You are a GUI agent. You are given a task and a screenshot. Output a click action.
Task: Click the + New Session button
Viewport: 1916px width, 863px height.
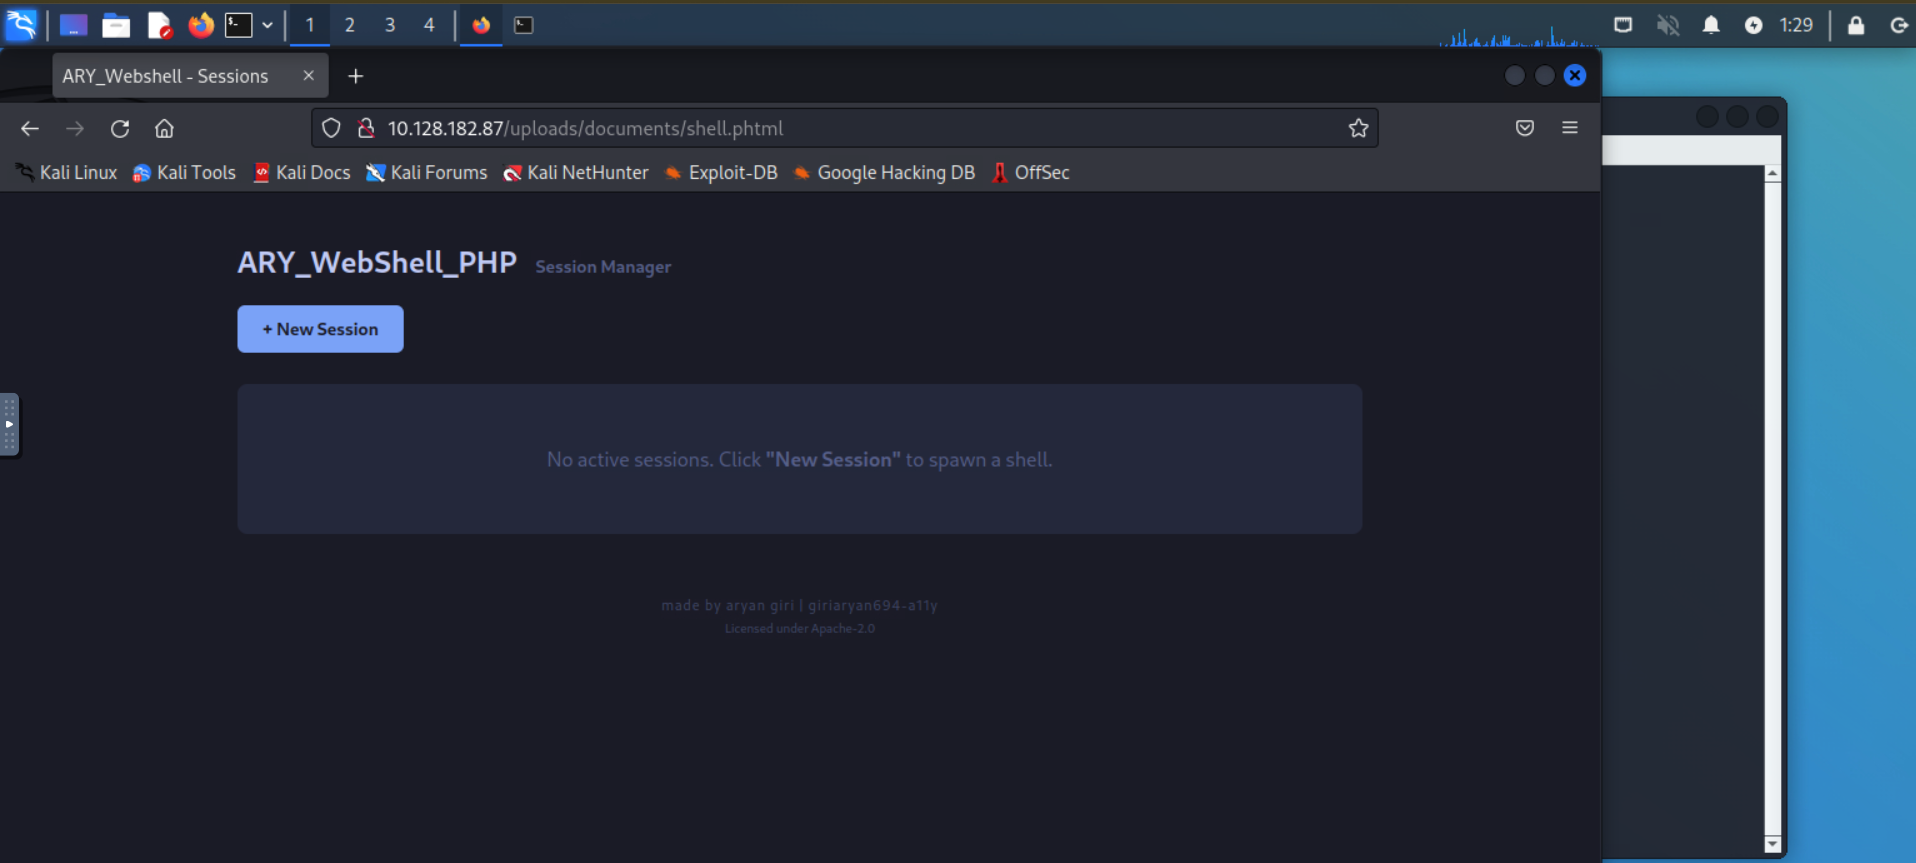320,329
